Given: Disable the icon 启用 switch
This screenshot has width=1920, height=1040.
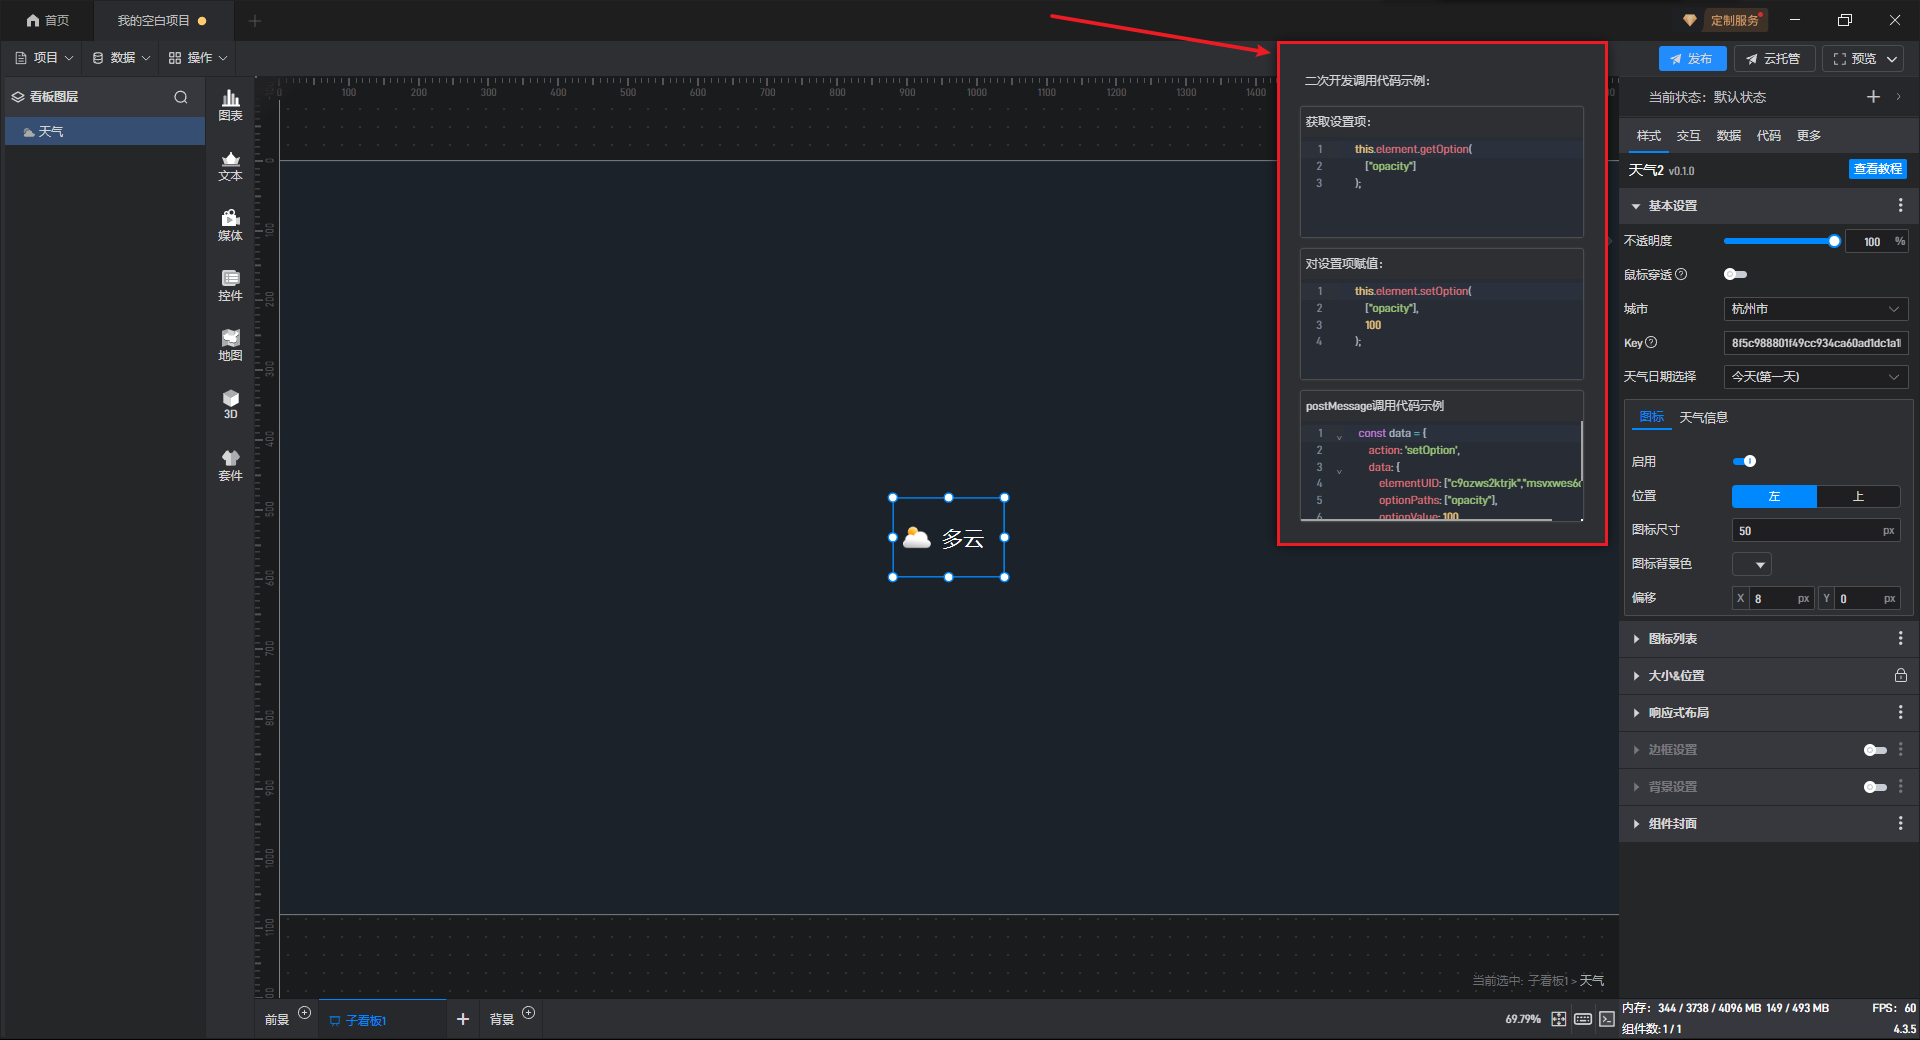Looking at the screenshot, I should point(1744,461).
